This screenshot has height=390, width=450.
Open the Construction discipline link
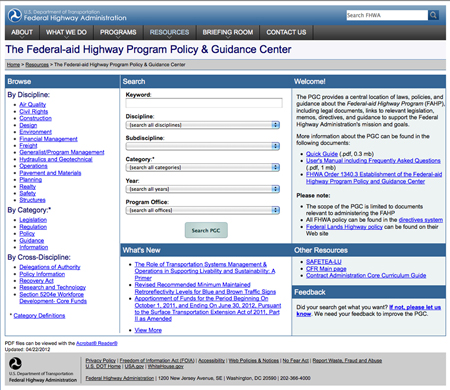[x=36, y=118]
